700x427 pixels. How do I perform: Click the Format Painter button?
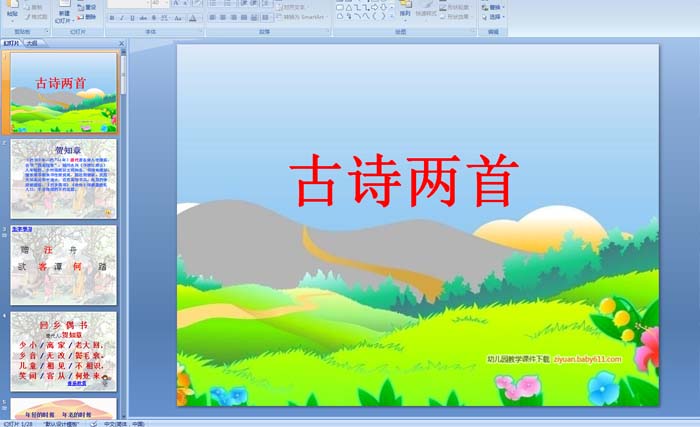tap(36, 17)
